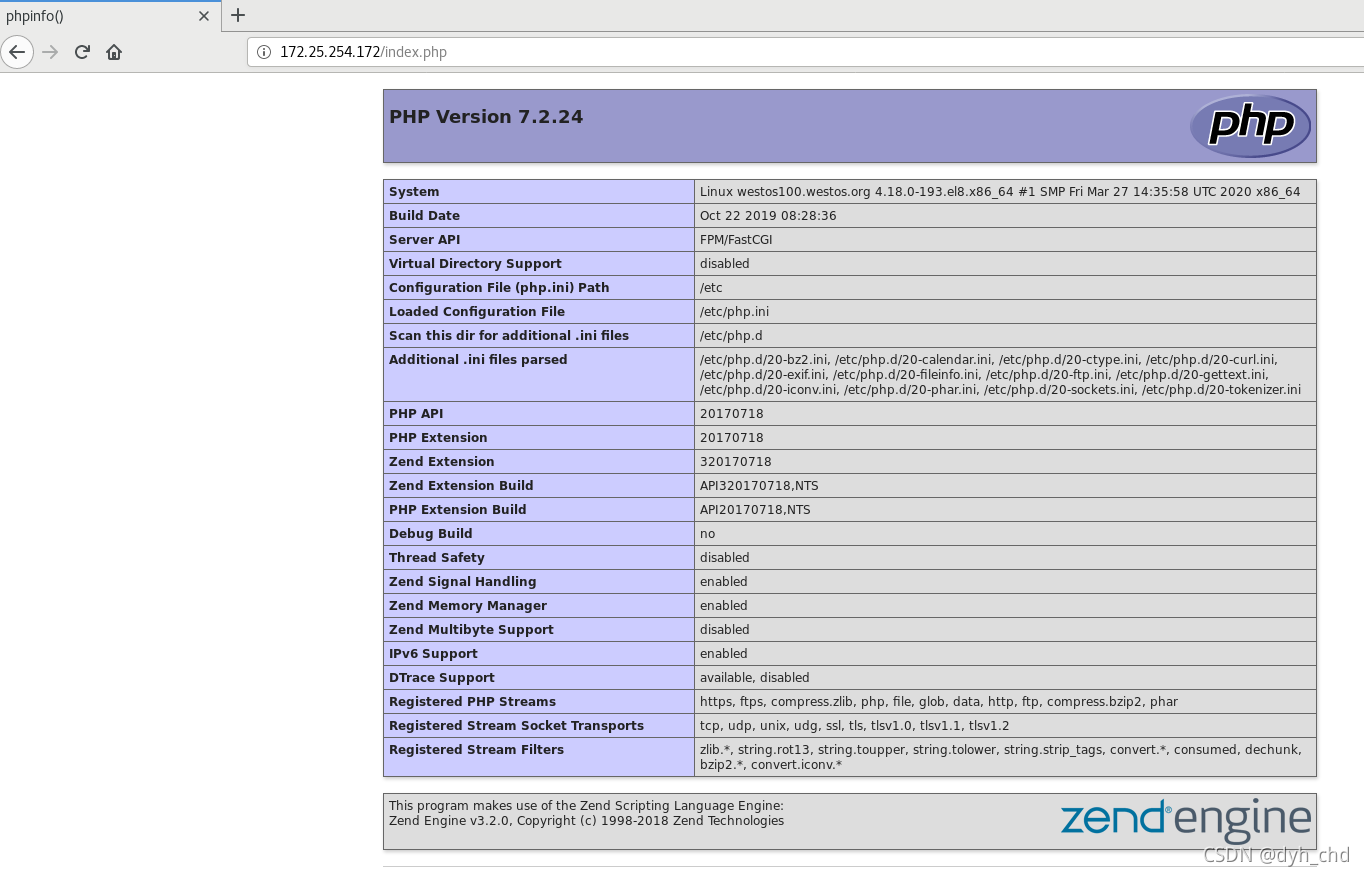Click the PHP logo image

pyautogui.click(x=1250, y=126)
